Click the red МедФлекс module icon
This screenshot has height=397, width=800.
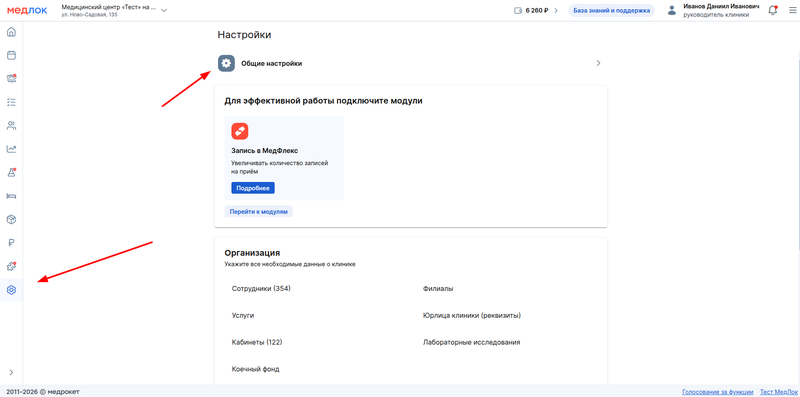tap(240, 131)
